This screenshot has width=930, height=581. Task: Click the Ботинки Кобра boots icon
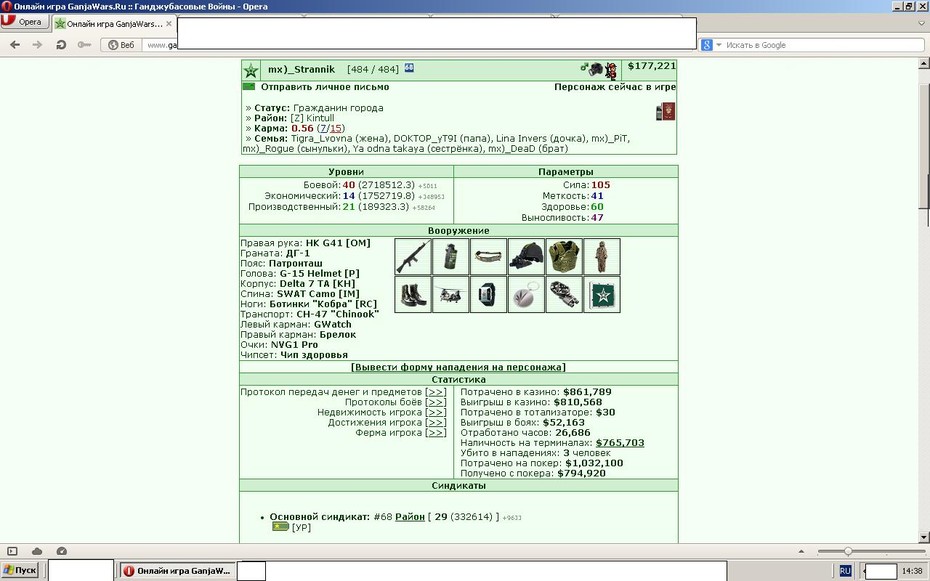[x=413, y=294]
